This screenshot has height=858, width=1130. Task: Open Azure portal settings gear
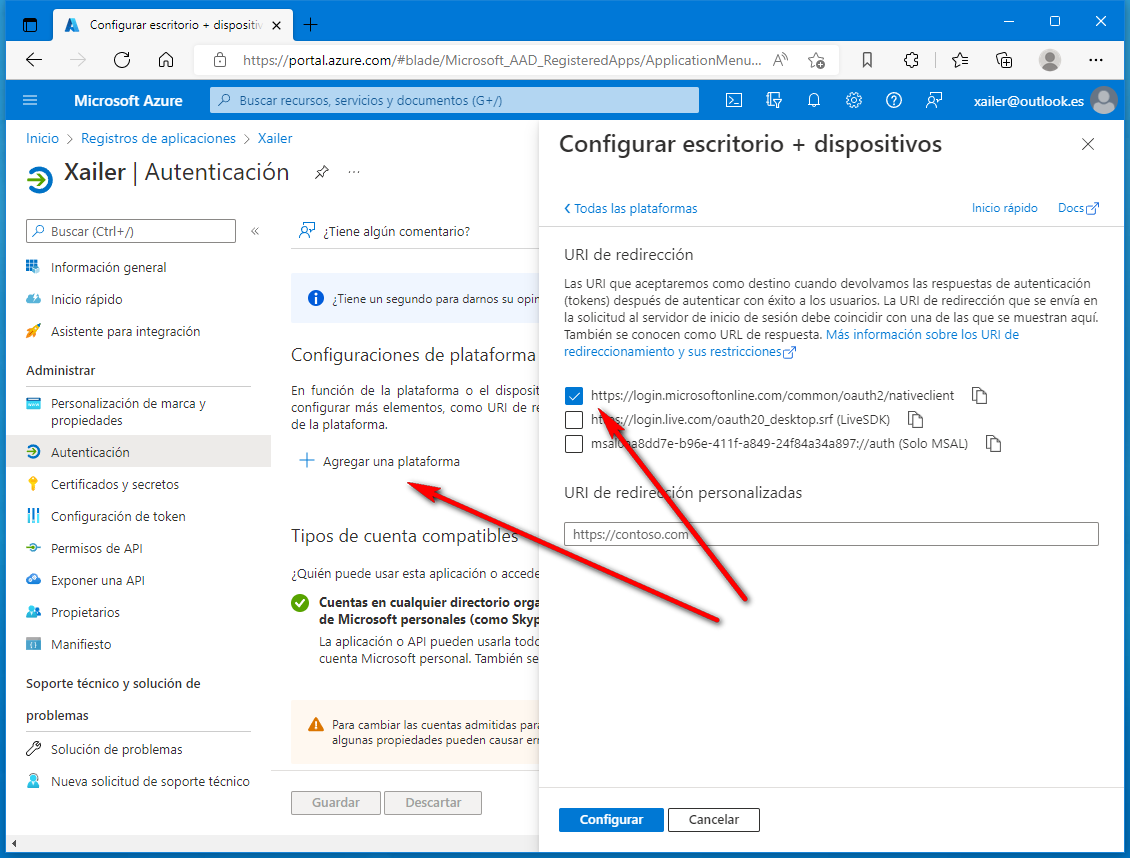click(854, 100)
